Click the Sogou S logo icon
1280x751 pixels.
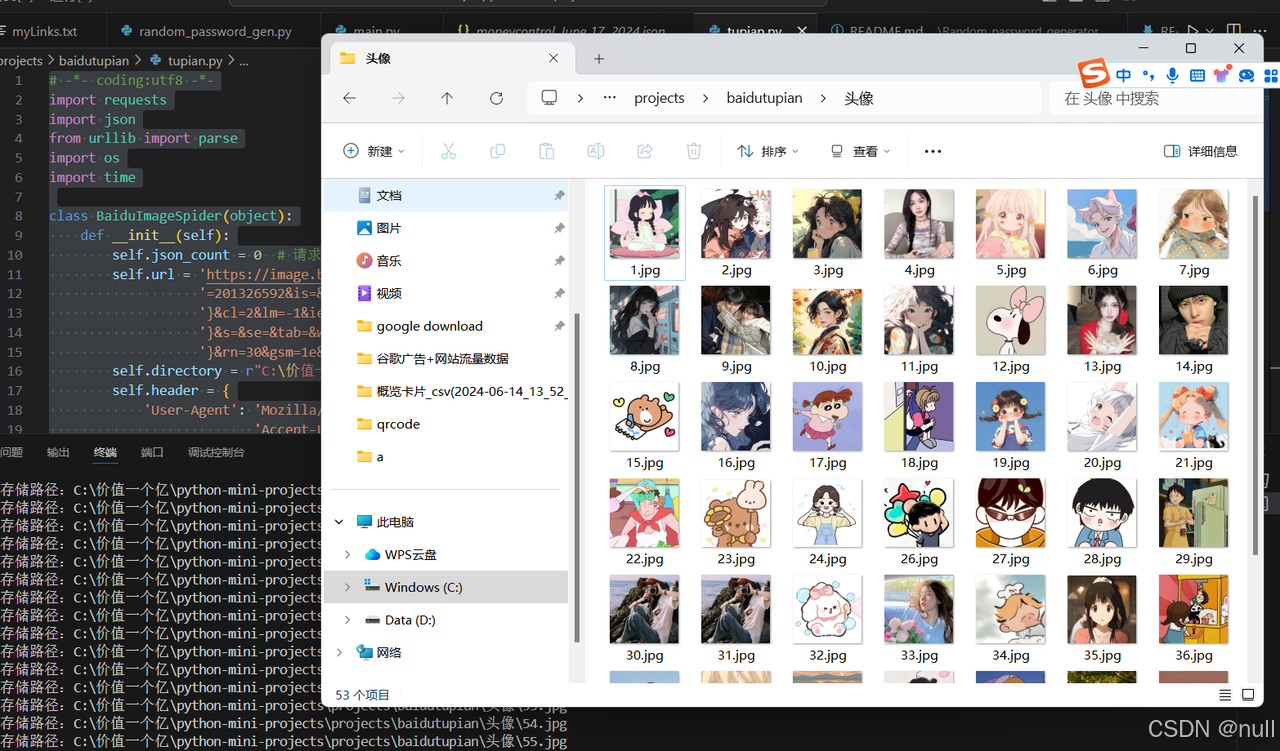[x=1094, y=73]
